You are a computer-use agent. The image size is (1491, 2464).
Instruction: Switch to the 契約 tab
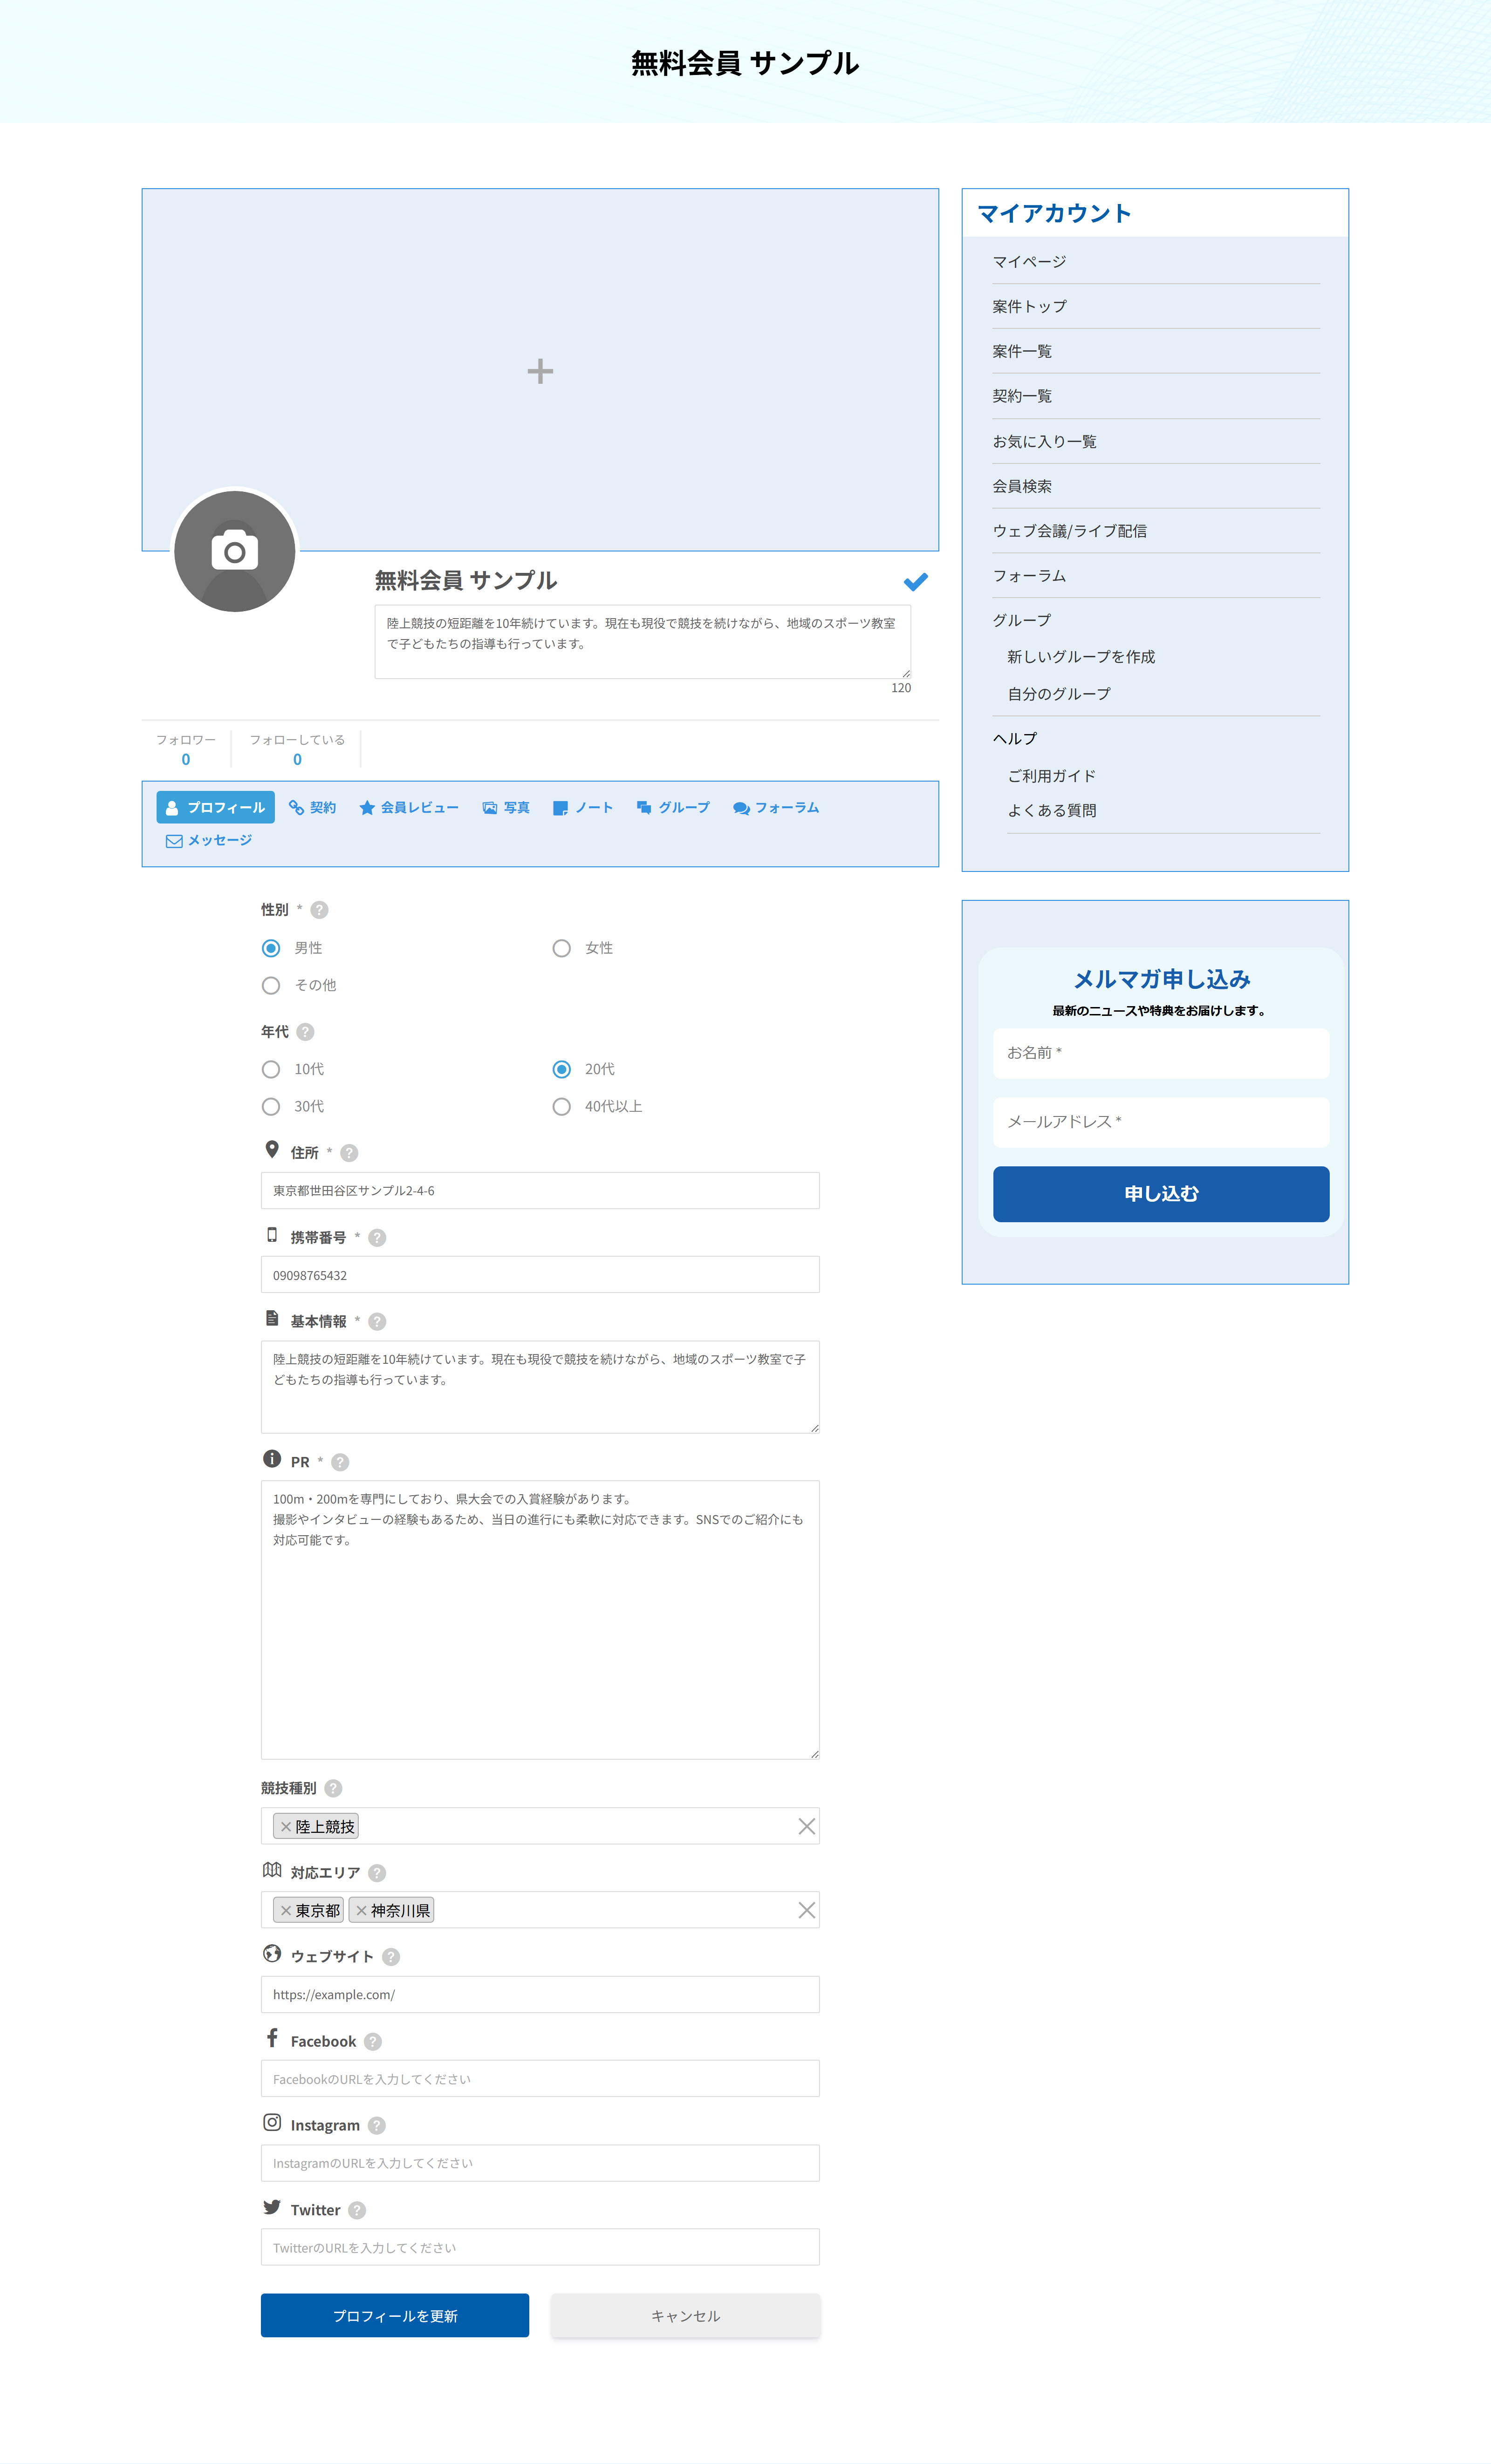(312, 808)
